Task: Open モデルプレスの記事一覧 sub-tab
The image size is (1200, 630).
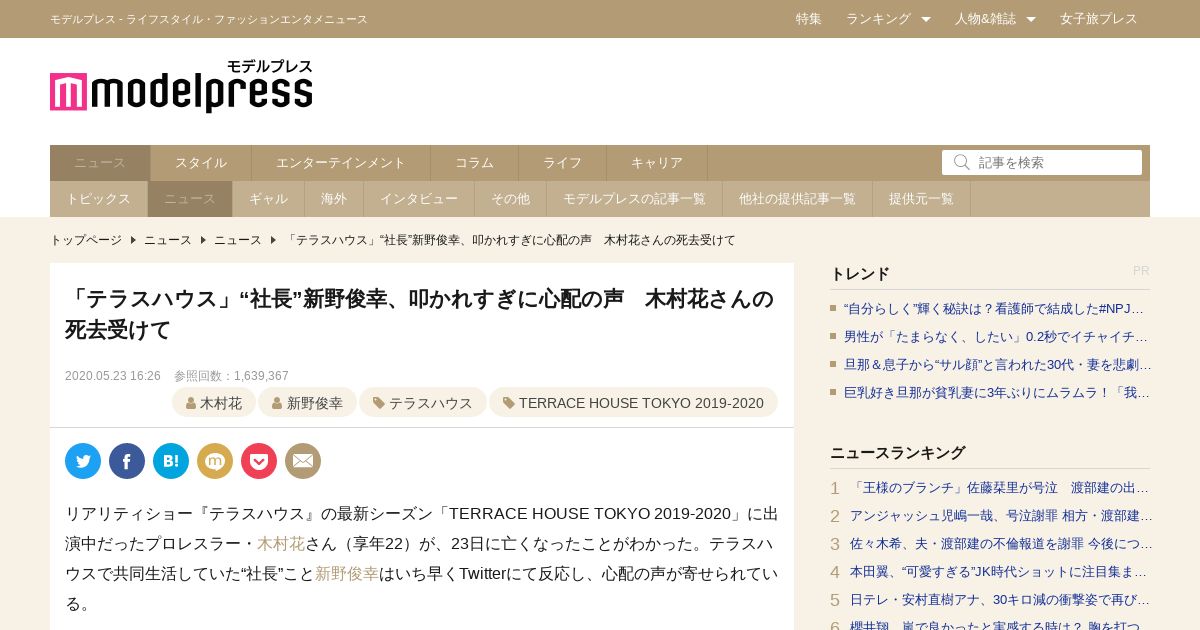Action: [x=635, y=199]
